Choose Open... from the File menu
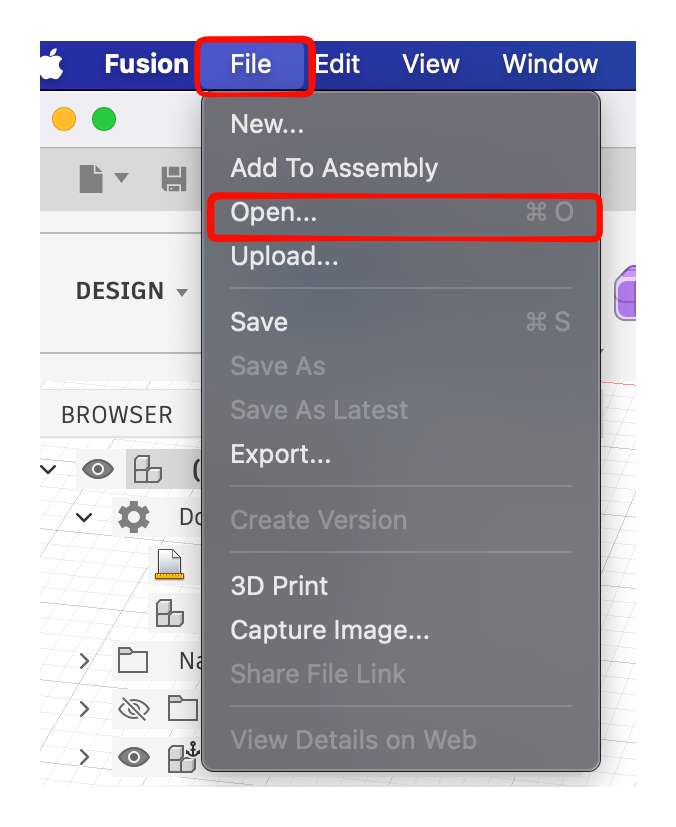This screenshot has height=827, width=676. pos(274,212)
